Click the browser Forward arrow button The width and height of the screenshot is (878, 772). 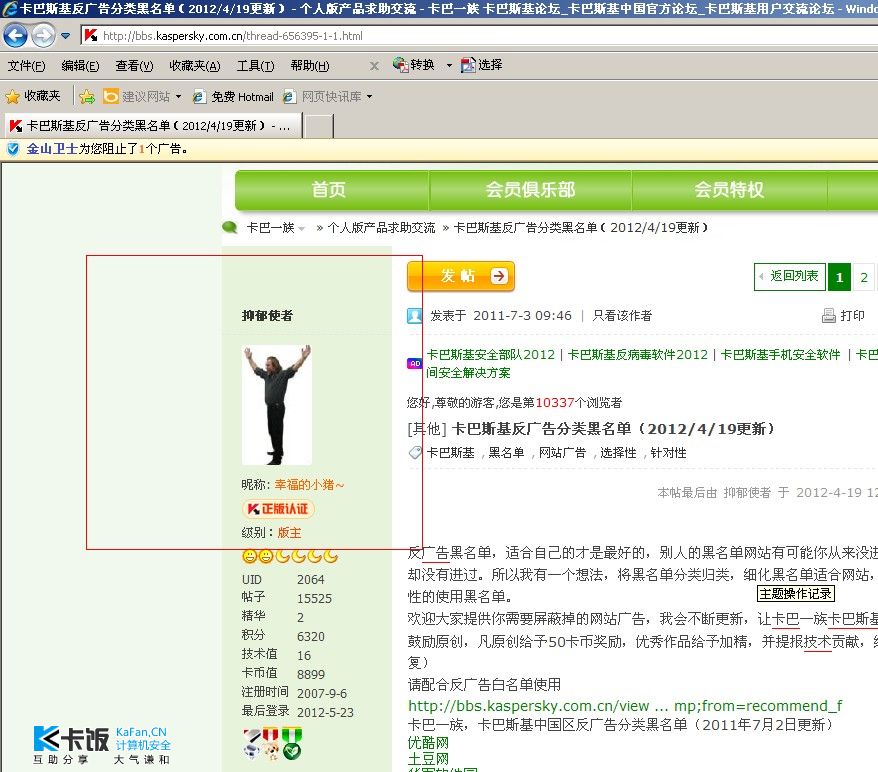coord(43,36)
